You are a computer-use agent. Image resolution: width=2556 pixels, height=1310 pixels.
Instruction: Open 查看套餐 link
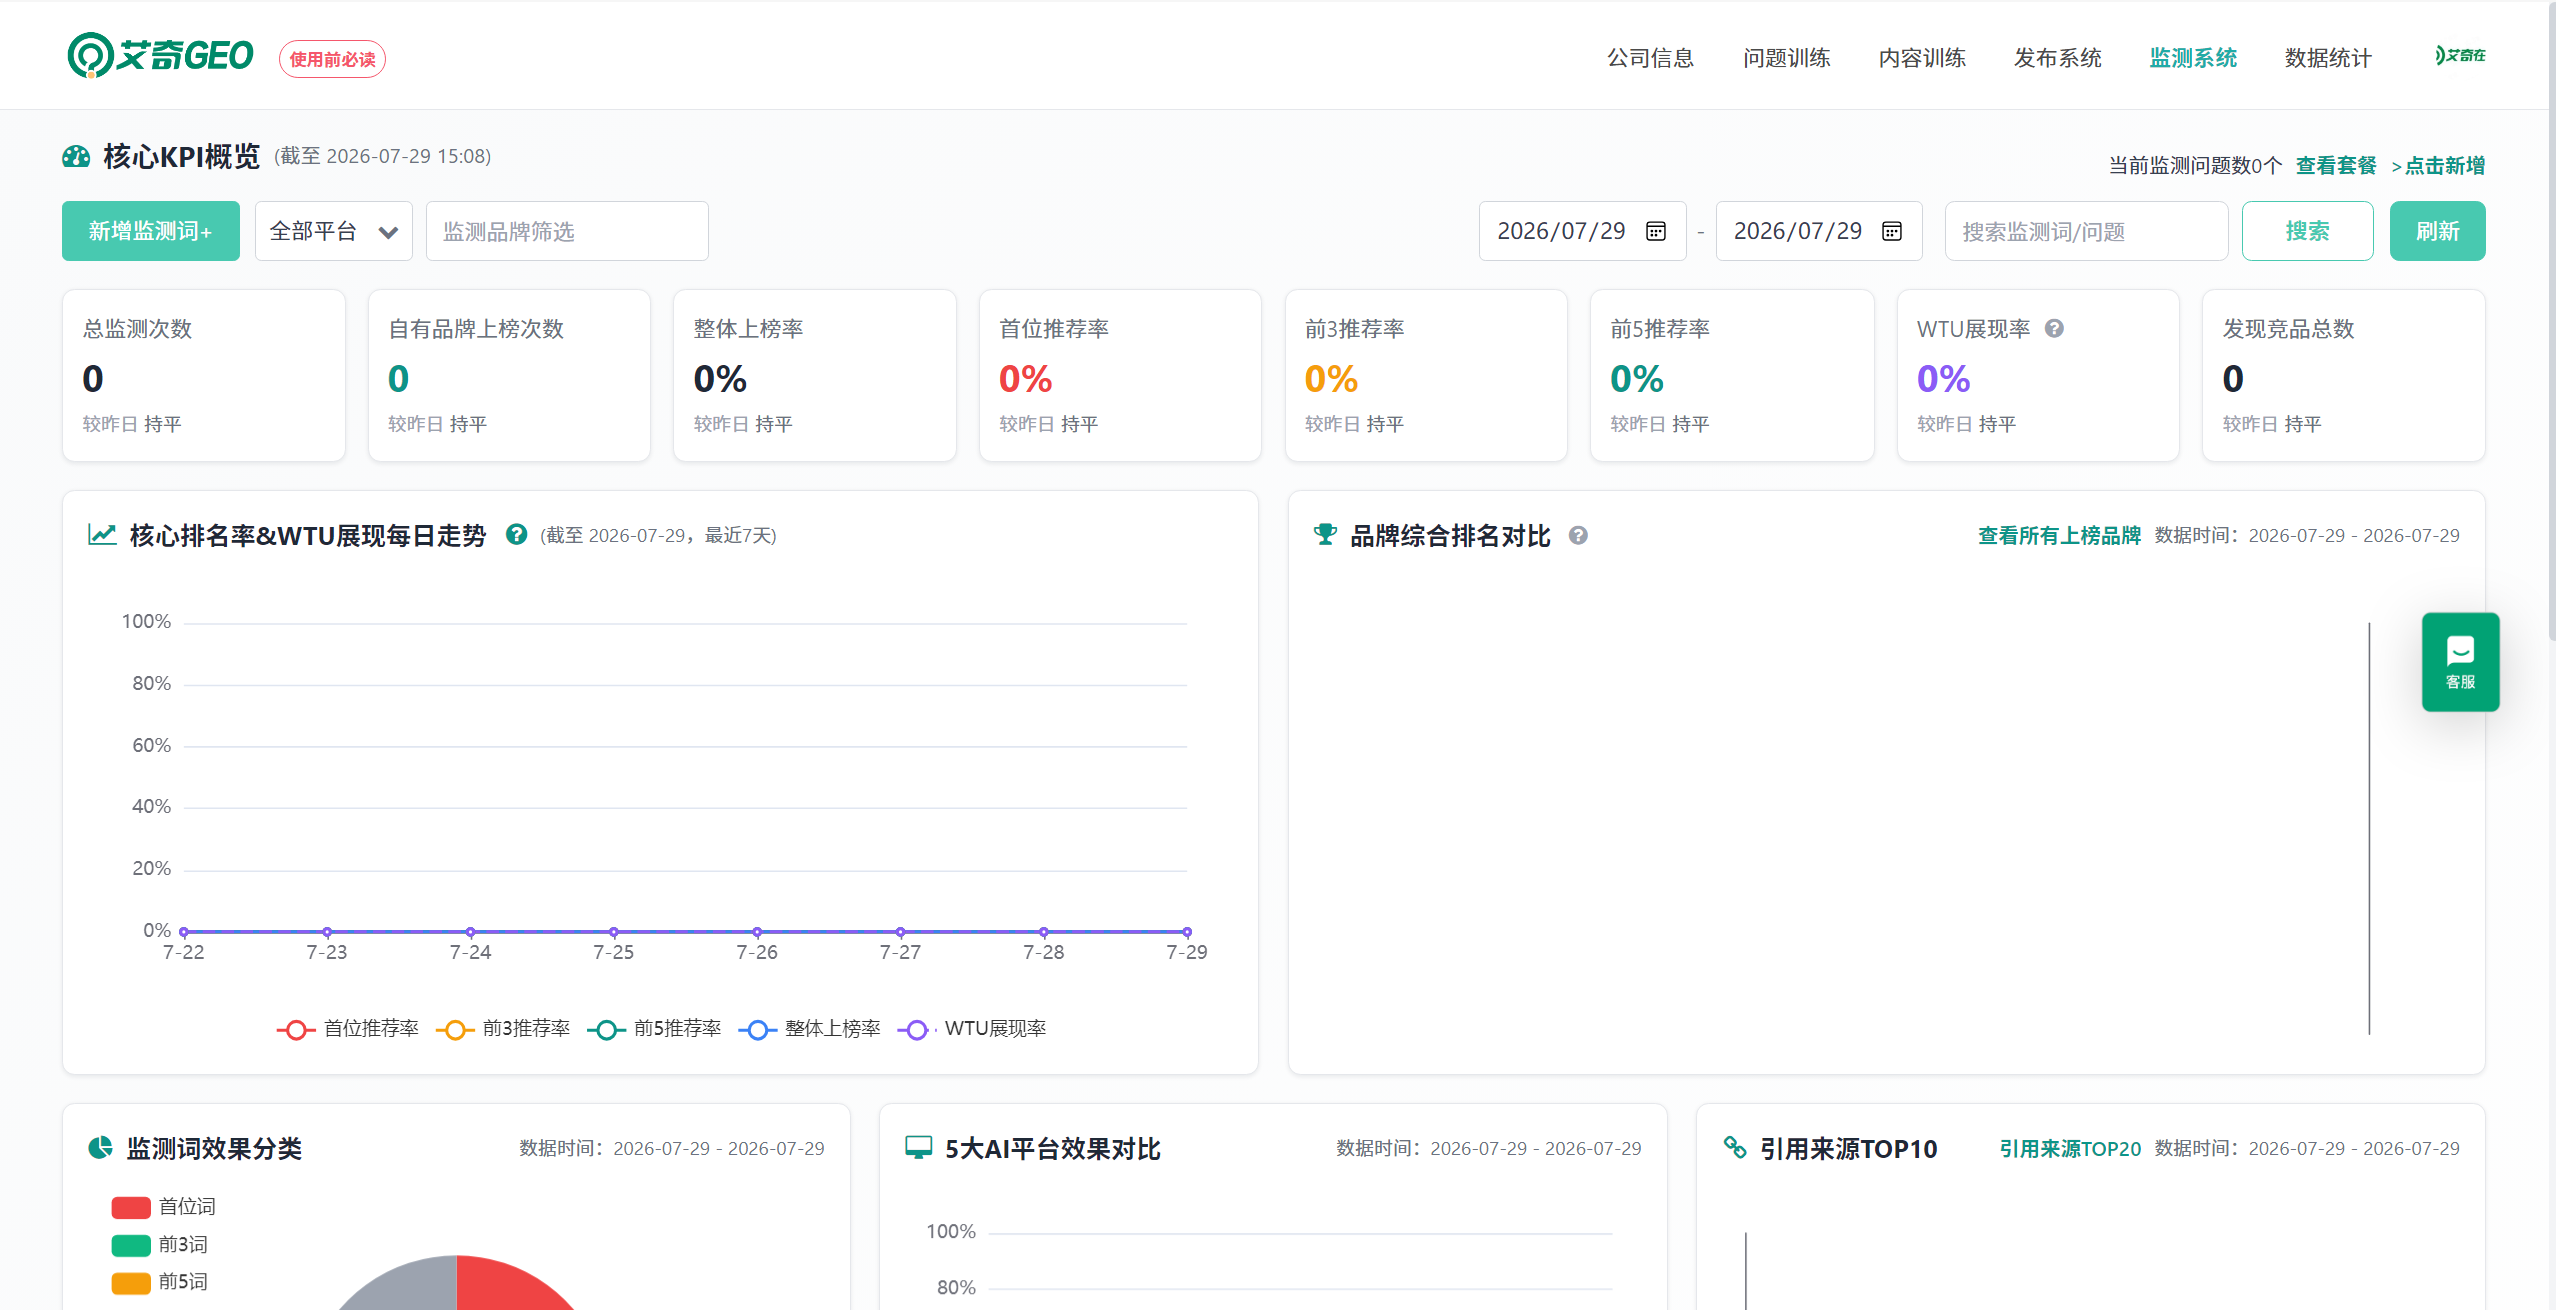(2336, 165)
